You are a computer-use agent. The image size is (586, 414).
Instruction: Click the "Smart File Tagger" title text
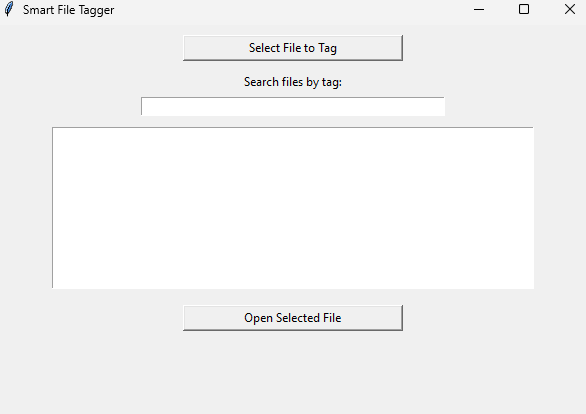[68, 10]
